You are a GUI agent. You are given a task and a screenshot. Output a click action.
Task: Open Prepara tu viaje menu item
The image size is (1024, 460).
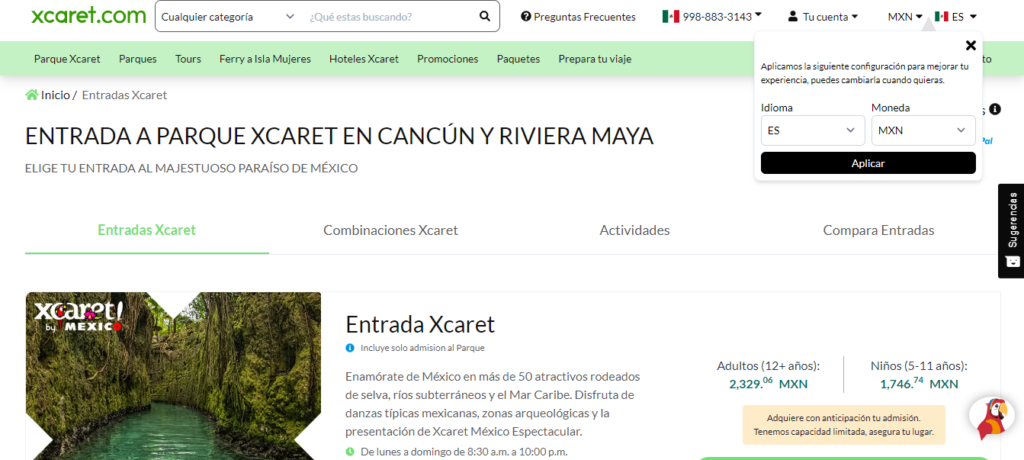click(595, 59)
